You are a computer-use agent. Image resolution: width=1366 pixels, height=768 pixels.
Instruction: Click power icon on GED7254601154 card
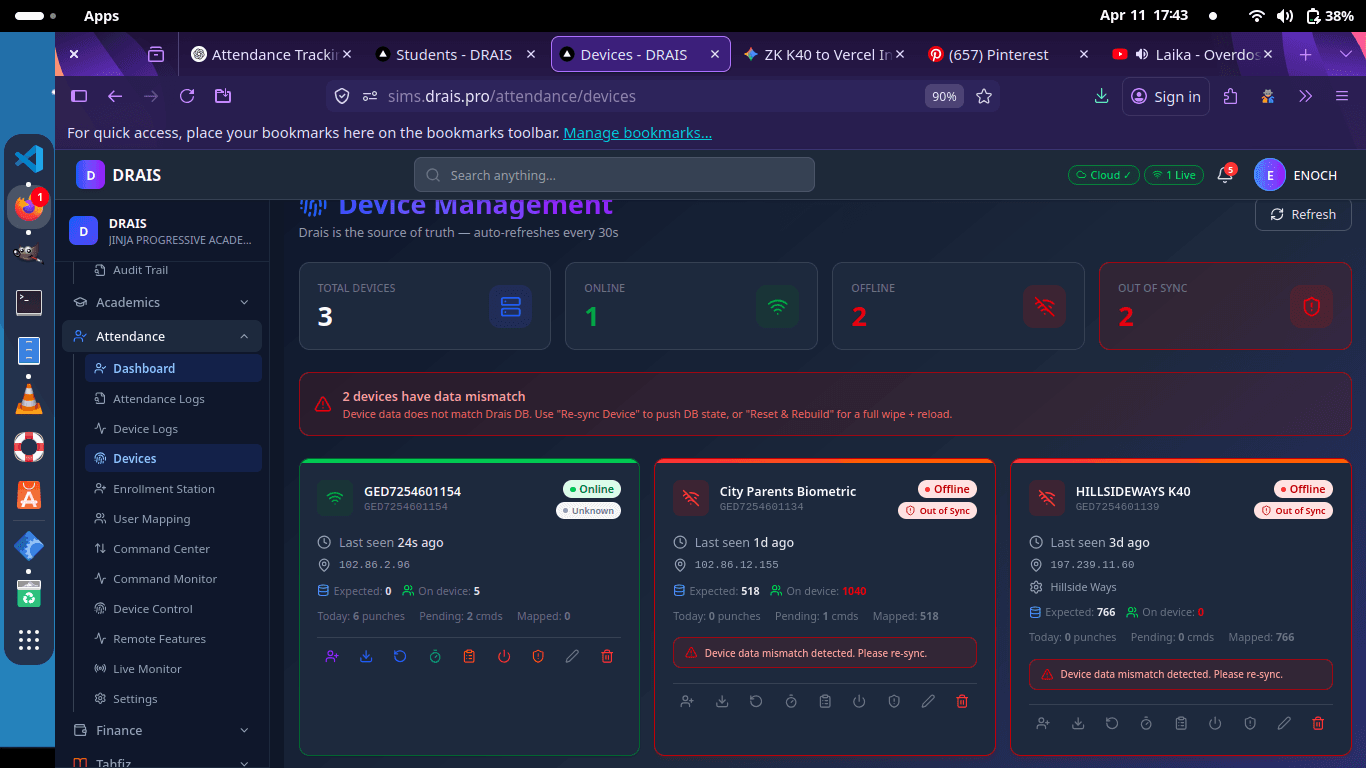504,657
